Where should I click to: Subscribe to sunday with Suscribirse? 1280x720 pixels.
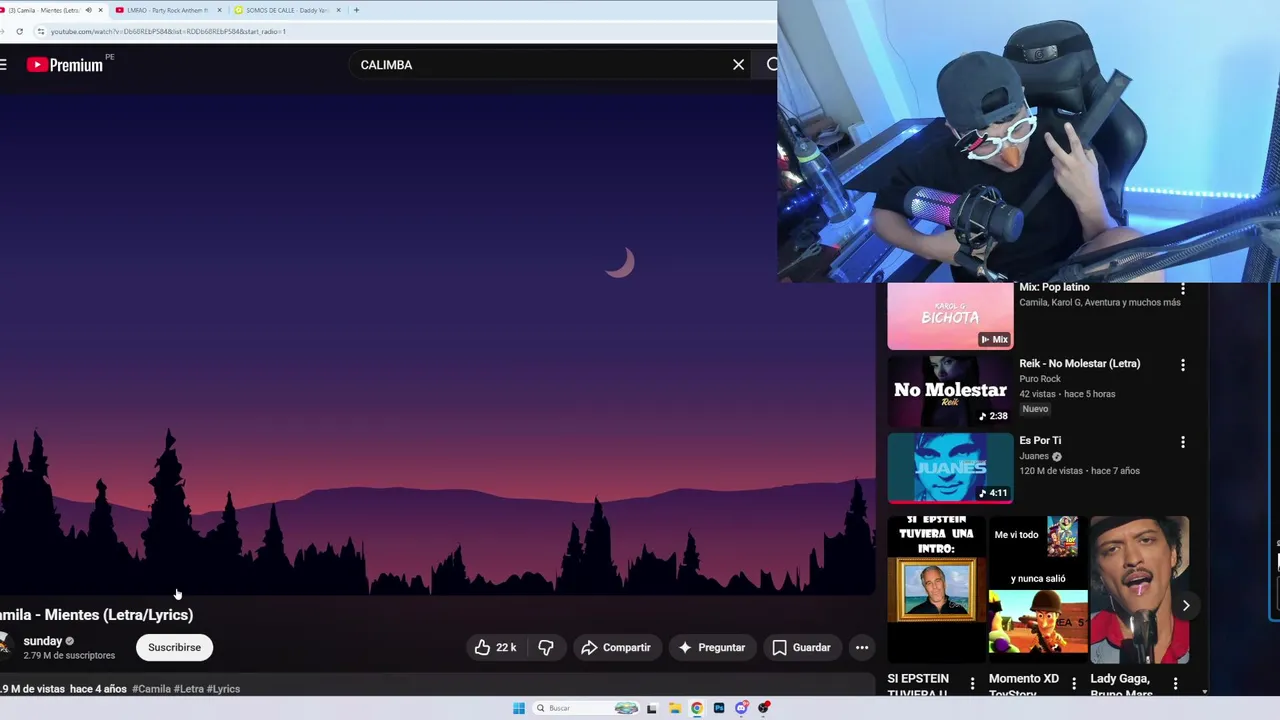coord(174,647)
